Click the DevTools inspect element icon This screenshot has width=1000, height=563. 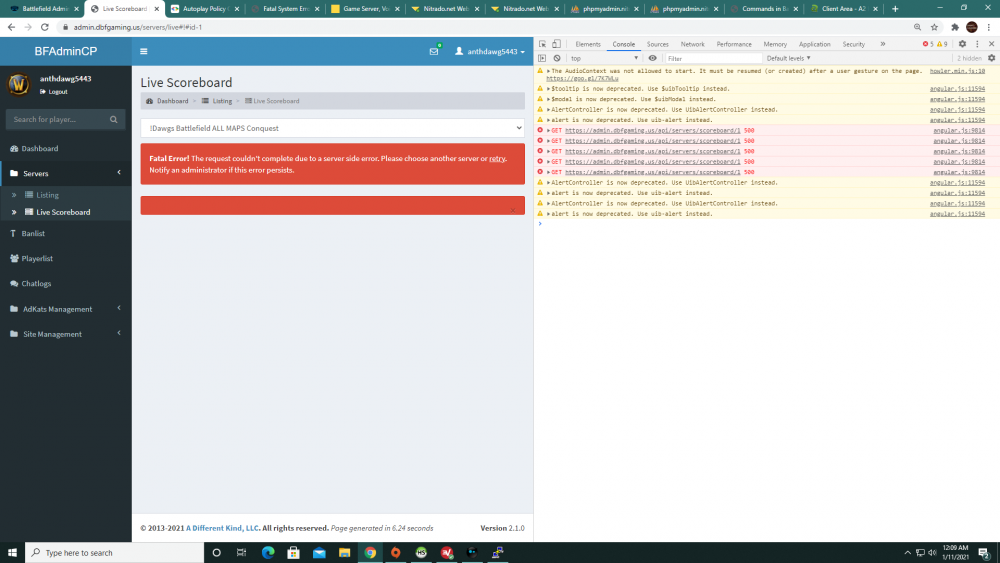click(542, 44)
